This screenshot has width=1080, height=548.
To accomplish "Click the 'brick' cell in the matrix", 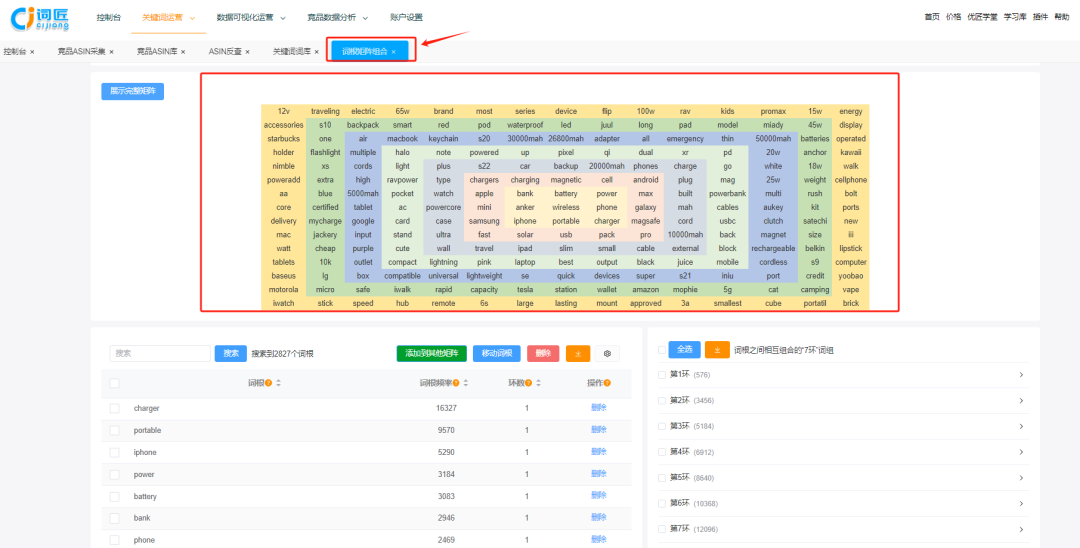I will (x=851, y=303).
